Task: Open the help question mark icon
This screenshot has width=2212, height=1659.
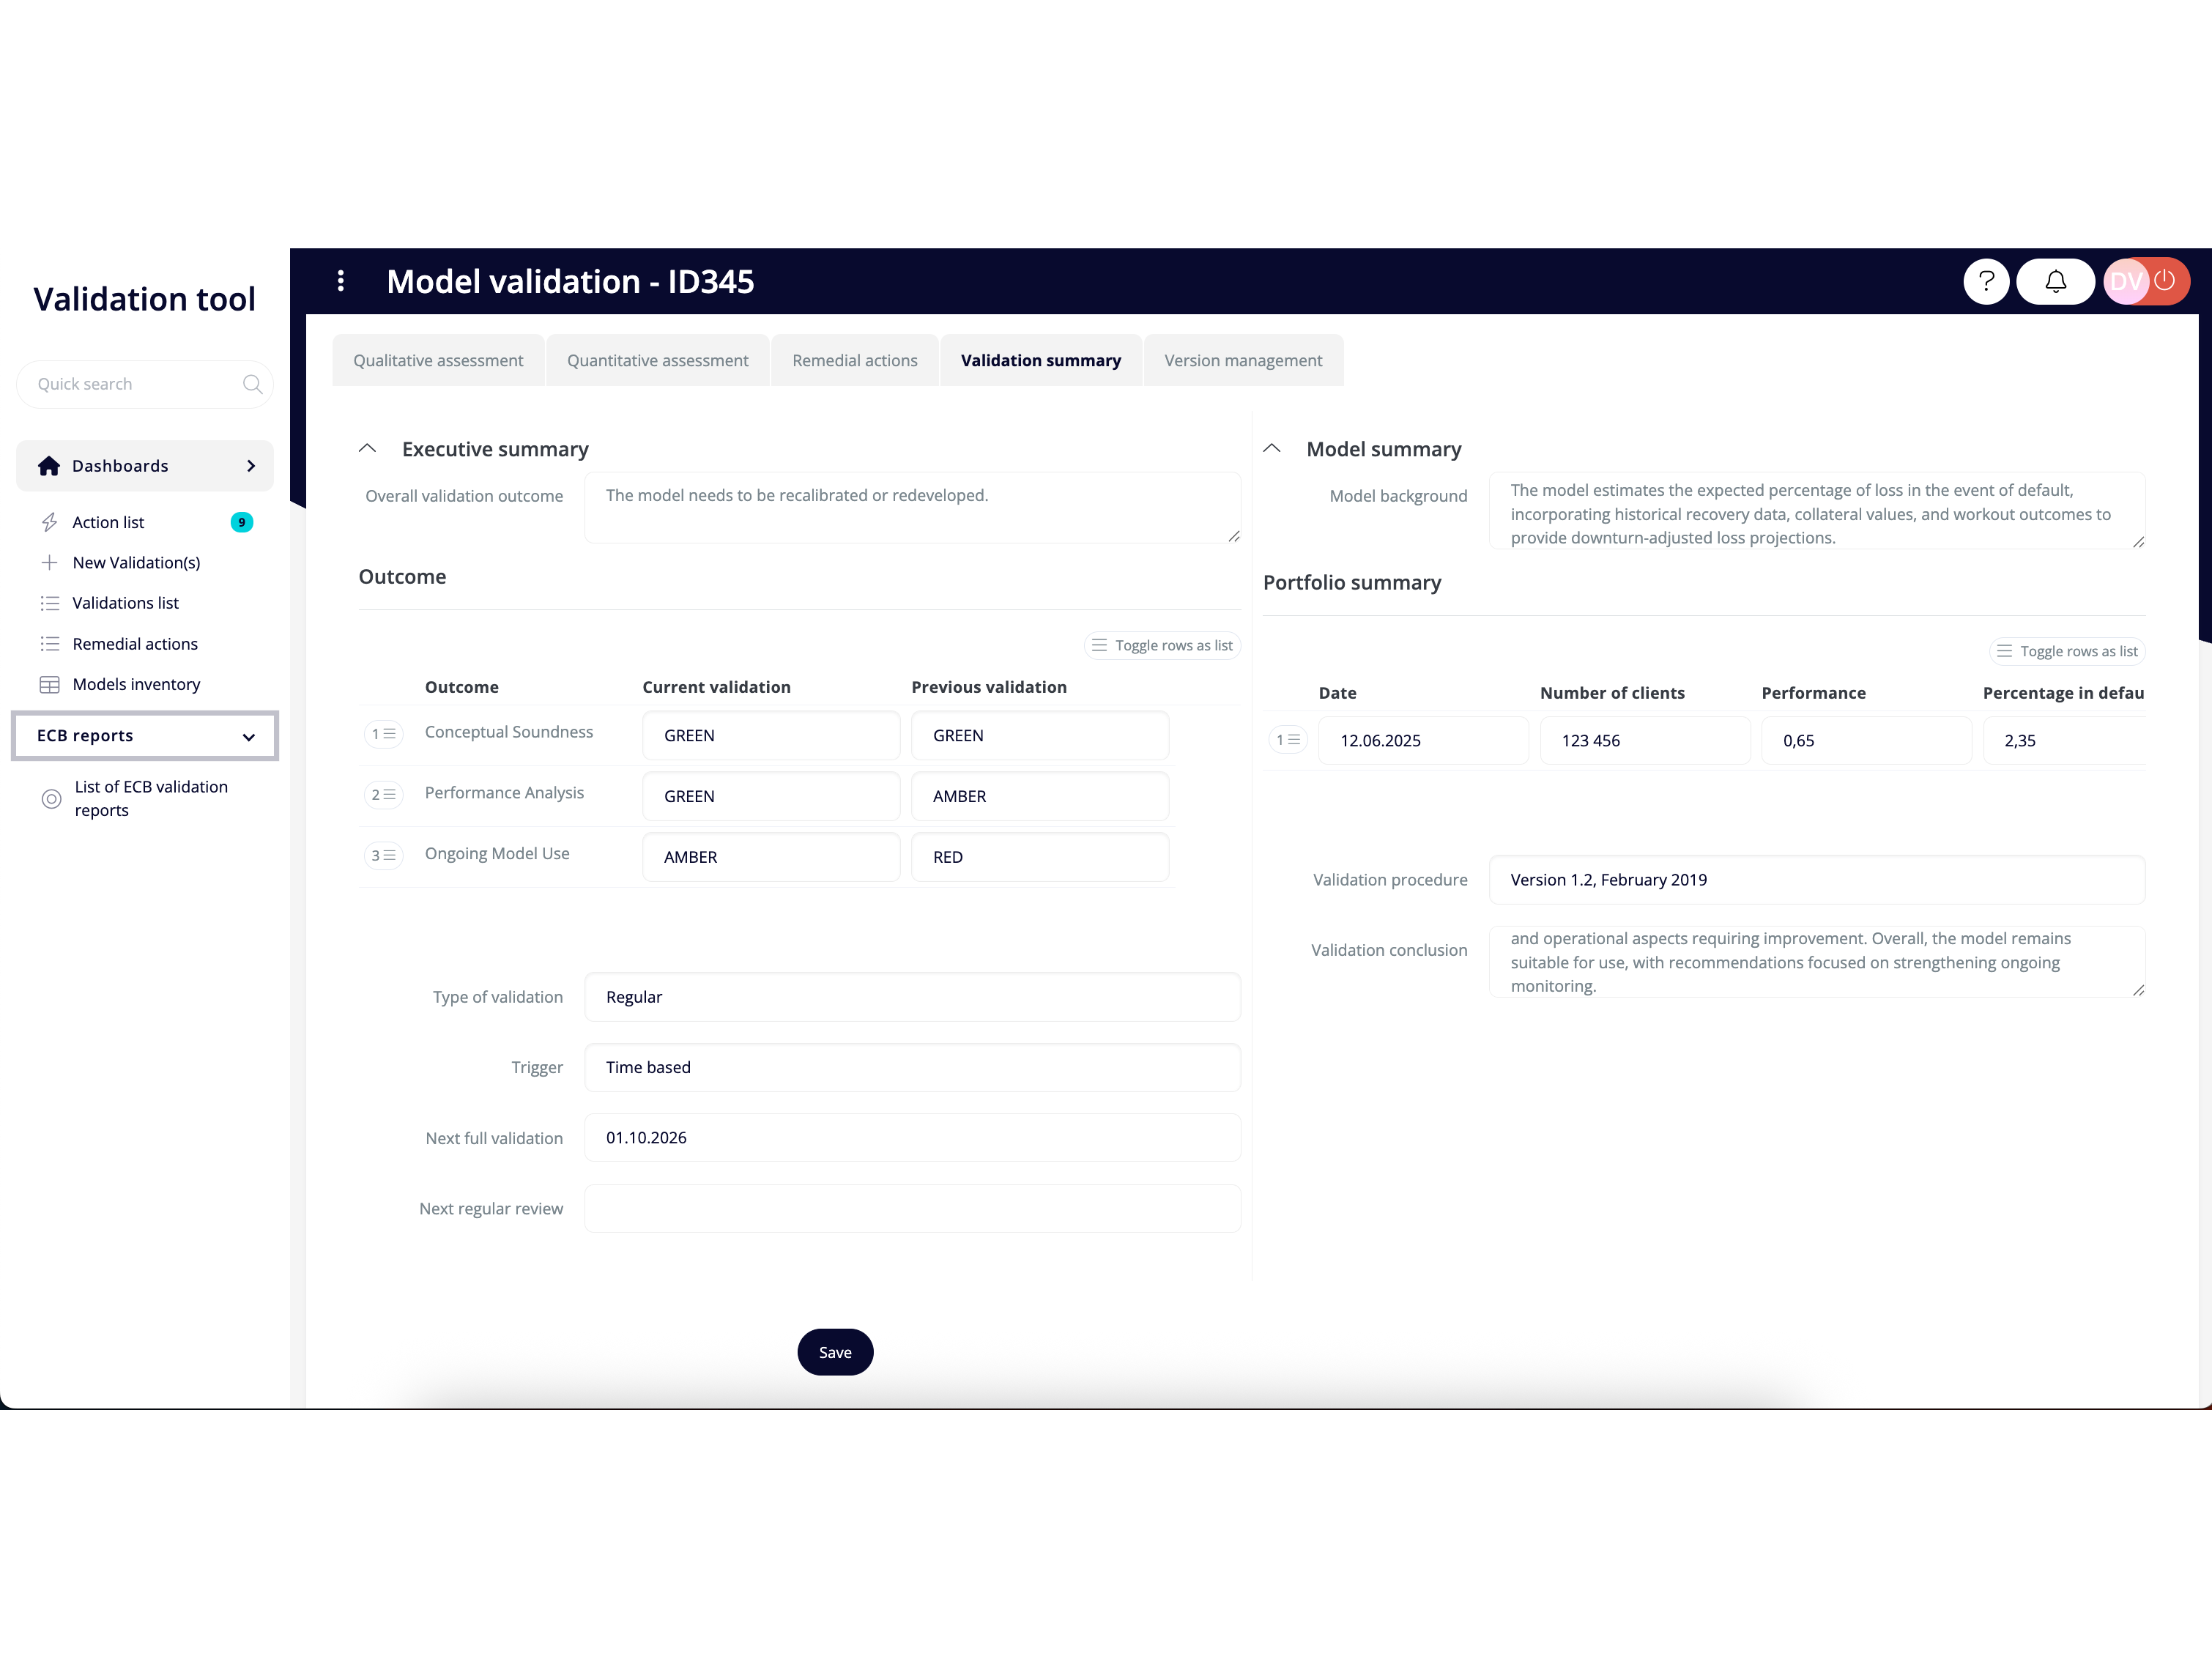Action: click(x=1986, y=281)
